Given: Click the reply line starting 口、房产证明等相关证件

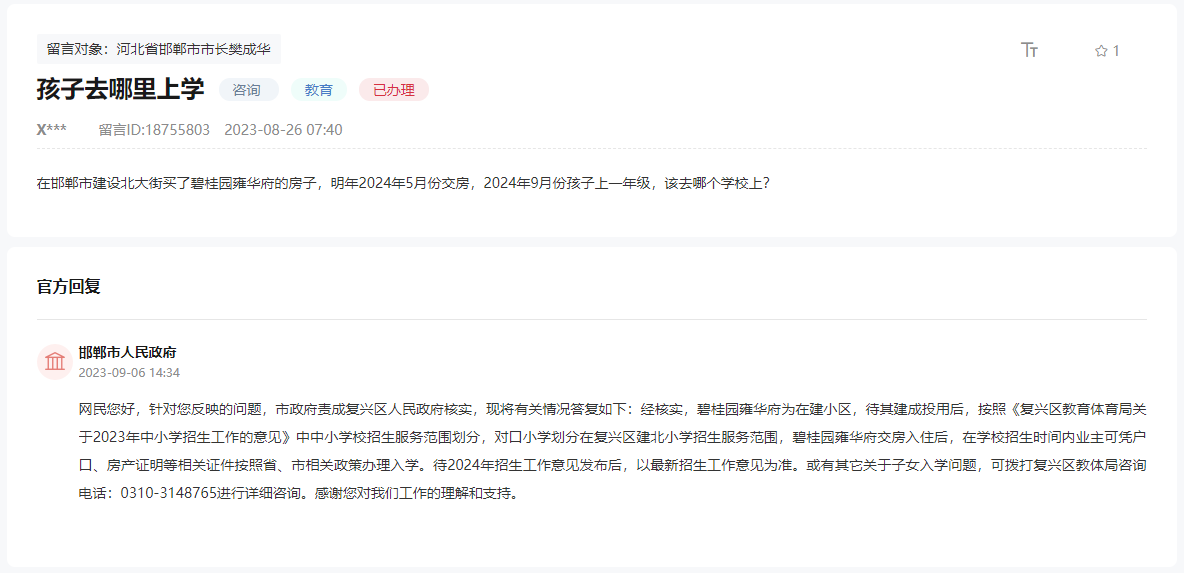Looking at the screenshot, I should point(612,467).
